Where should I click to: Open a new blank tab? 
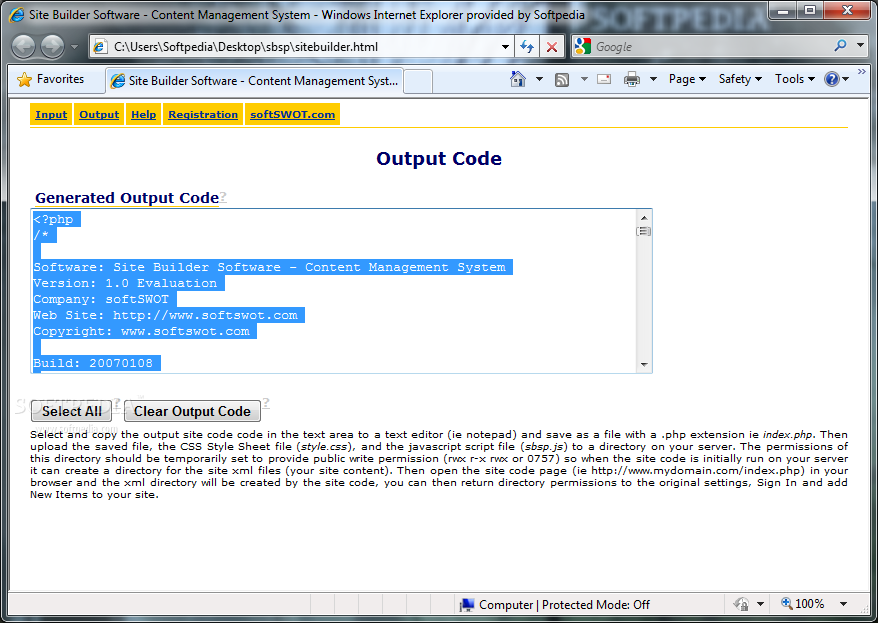[x=418, y=81]
